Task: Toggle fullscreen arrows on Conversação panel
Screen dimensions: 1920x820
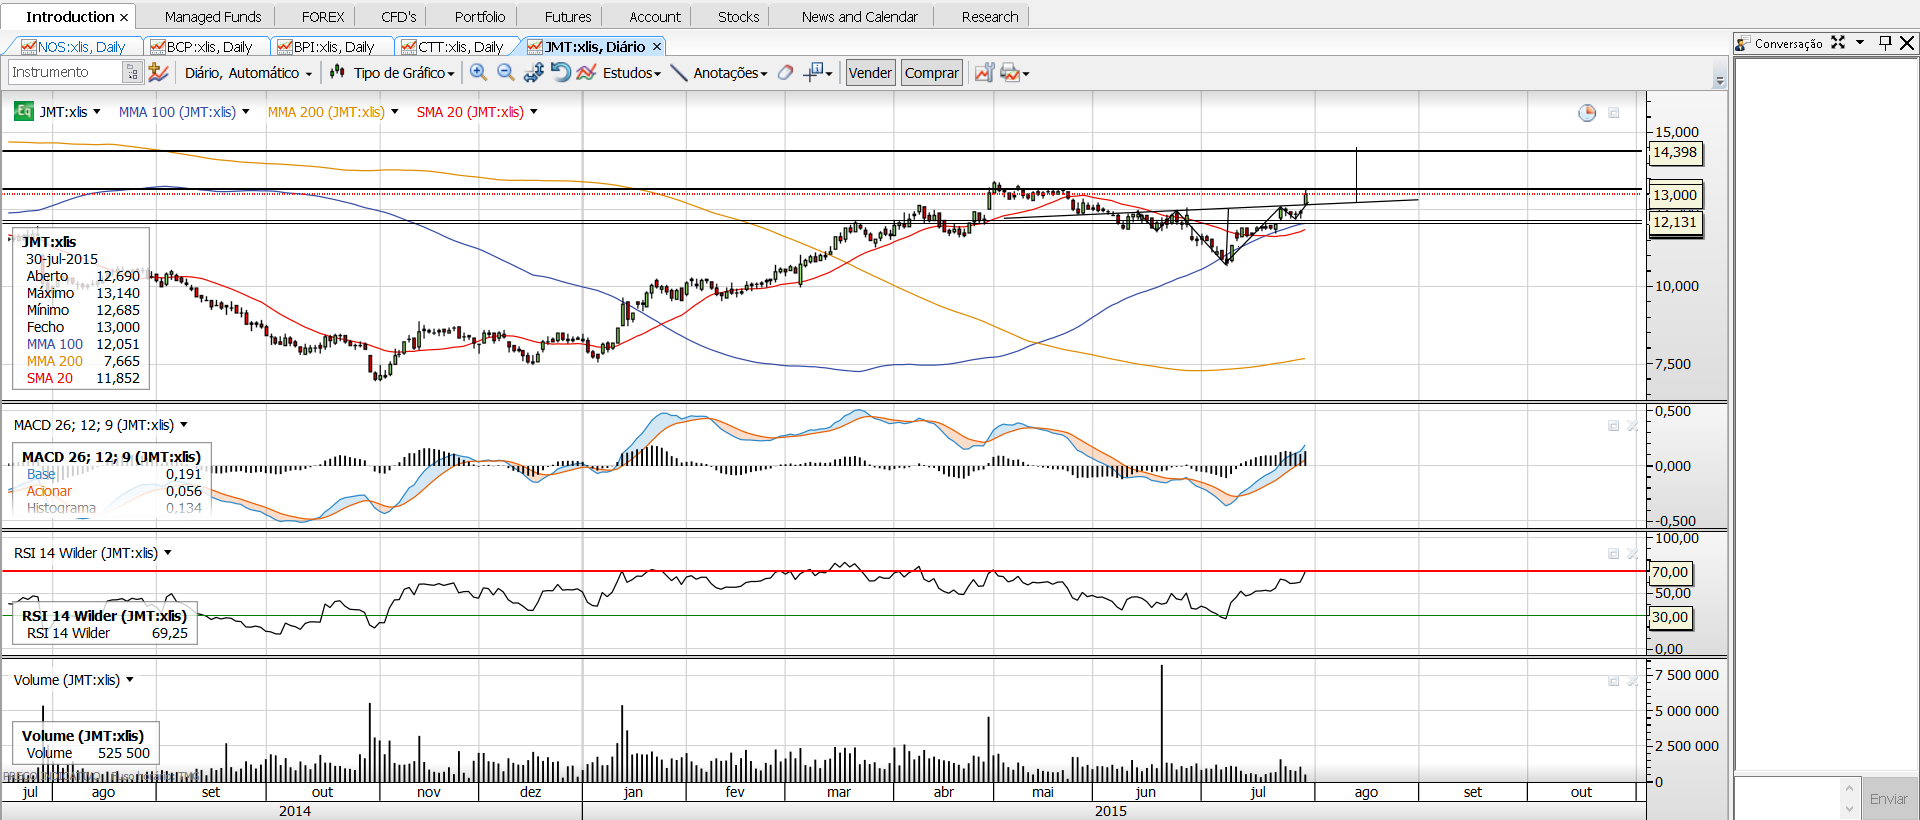Action: pyautogui.click(x=1838, y=43)
